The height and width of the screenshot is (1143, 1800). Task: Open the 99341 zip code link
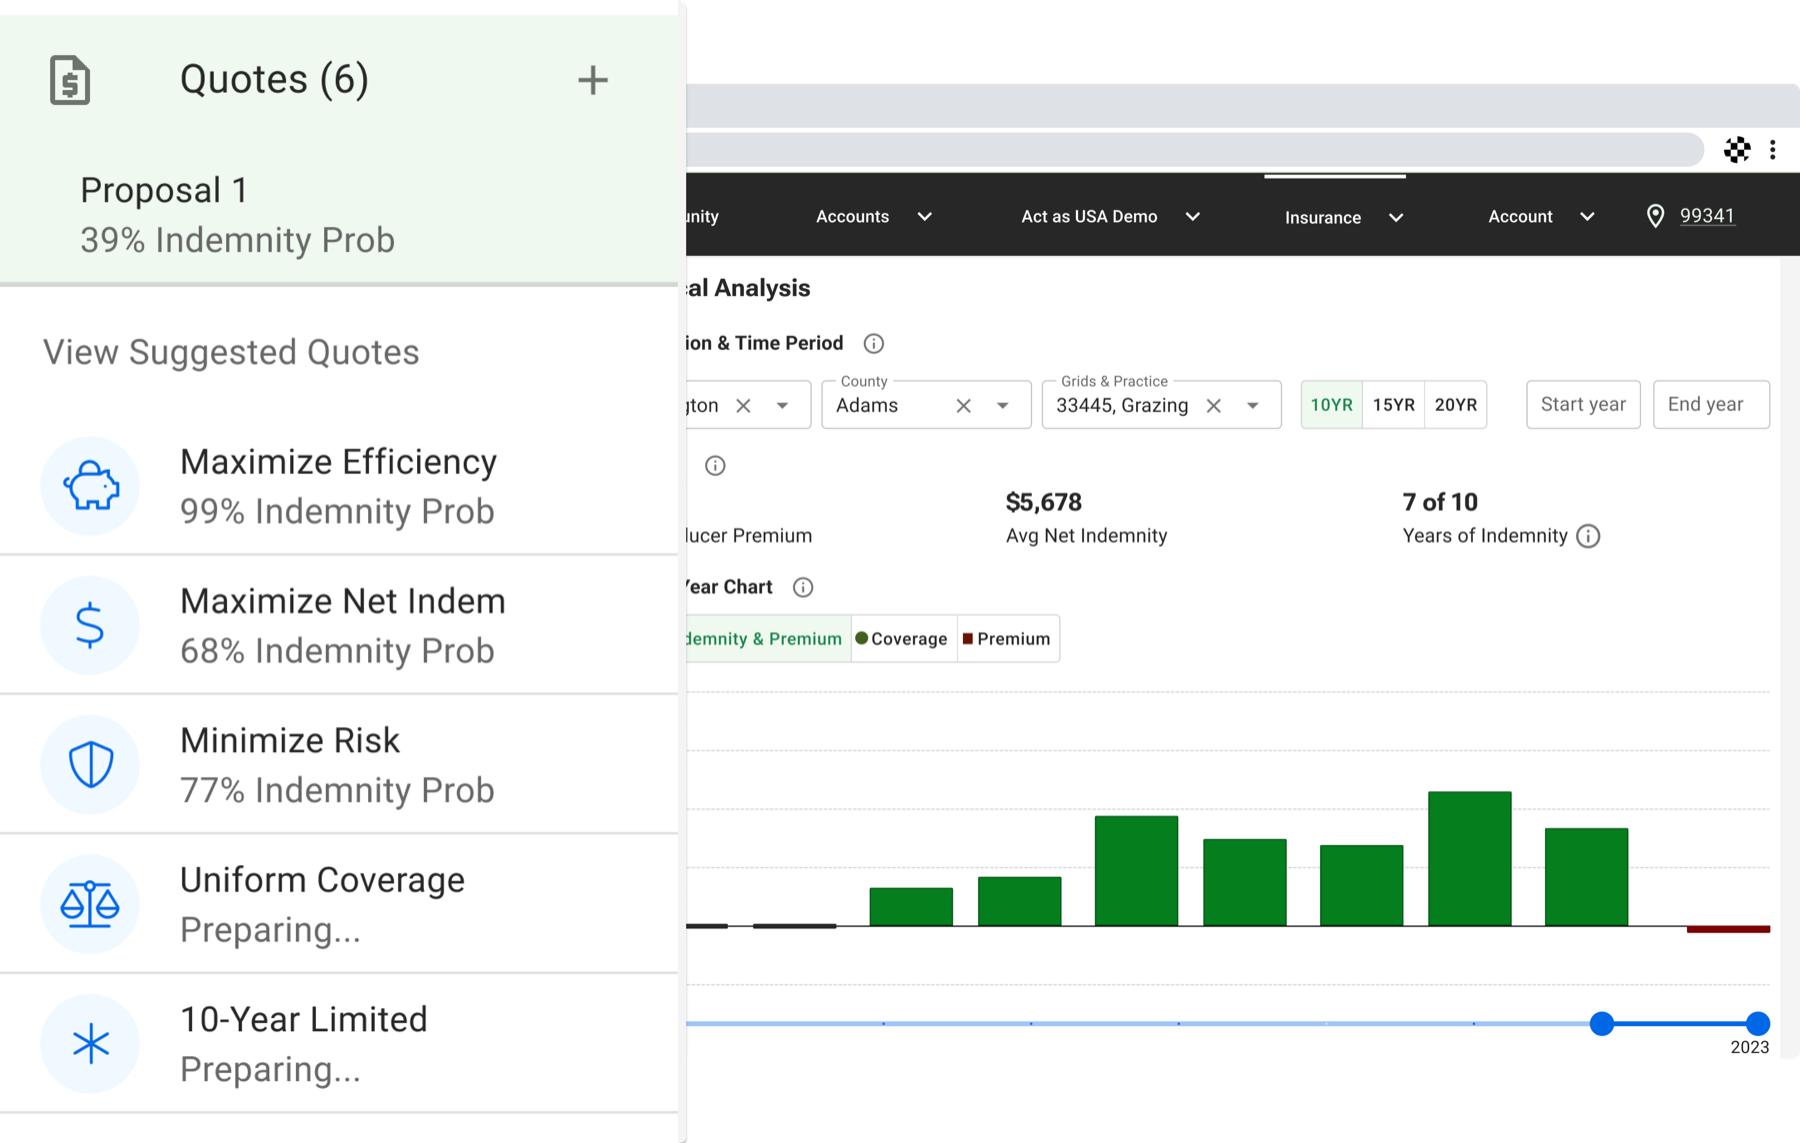[1707, 216]
